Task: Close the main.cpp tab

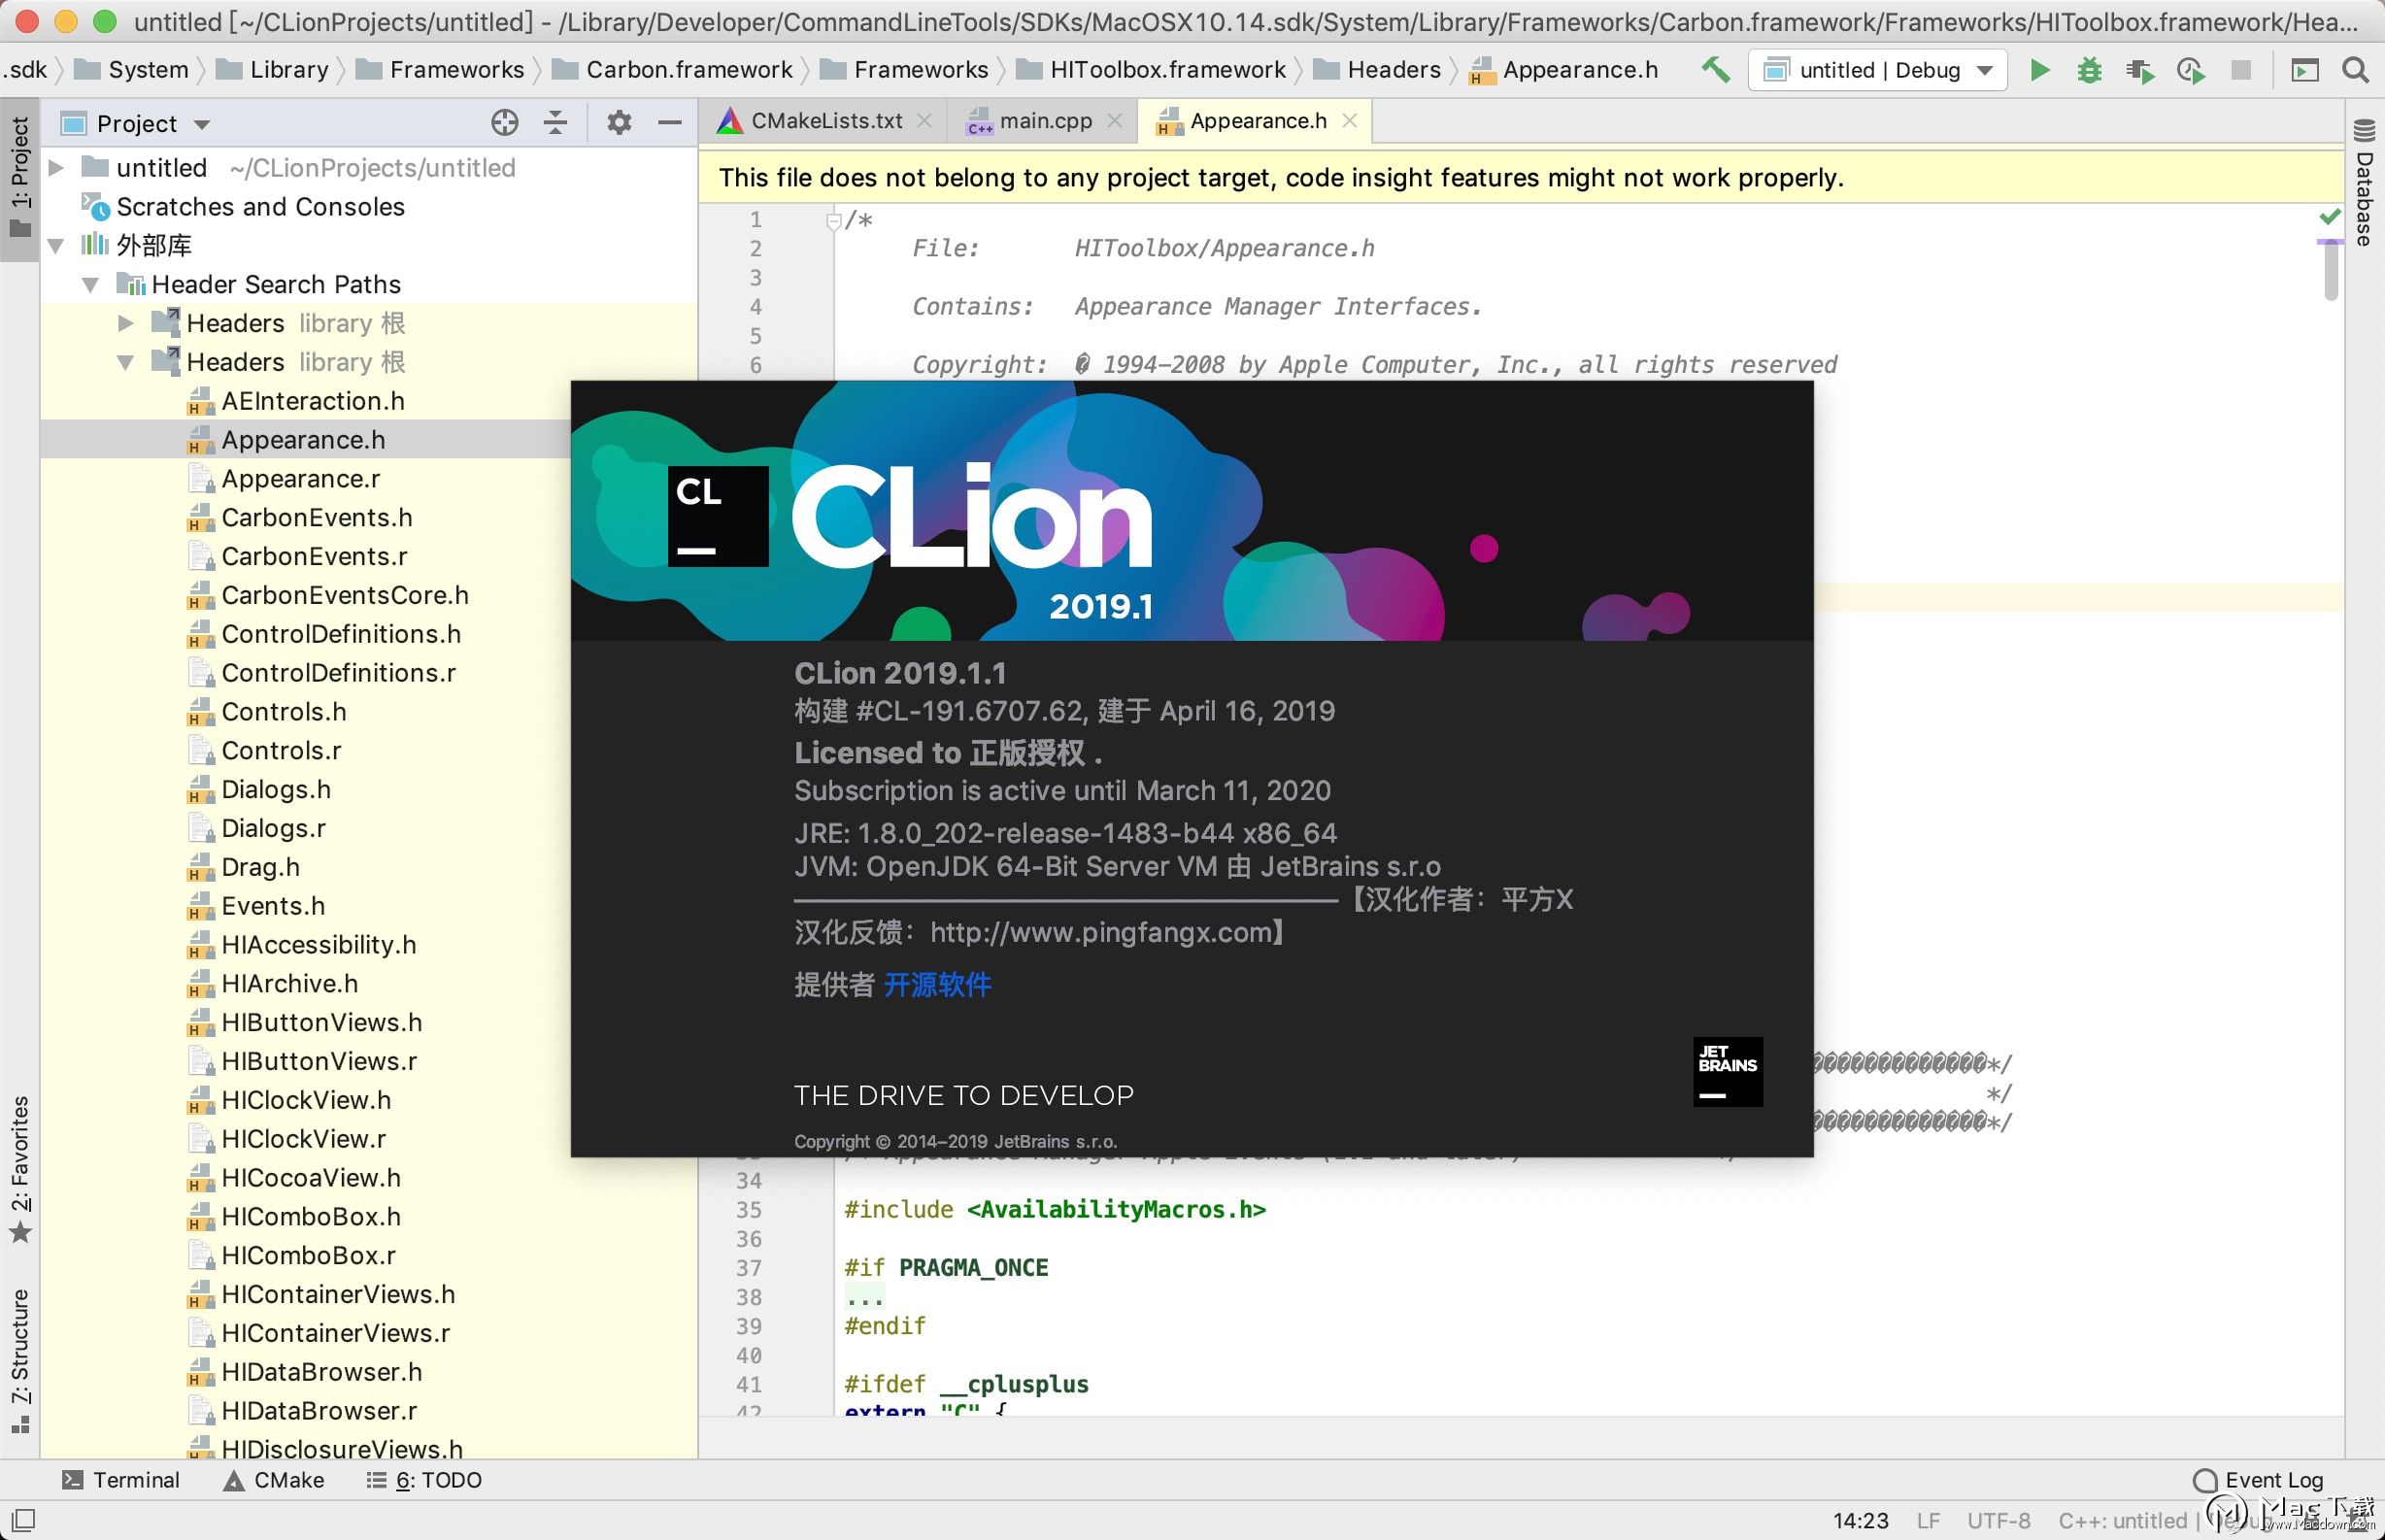Action: click(x=1115, y=121)
